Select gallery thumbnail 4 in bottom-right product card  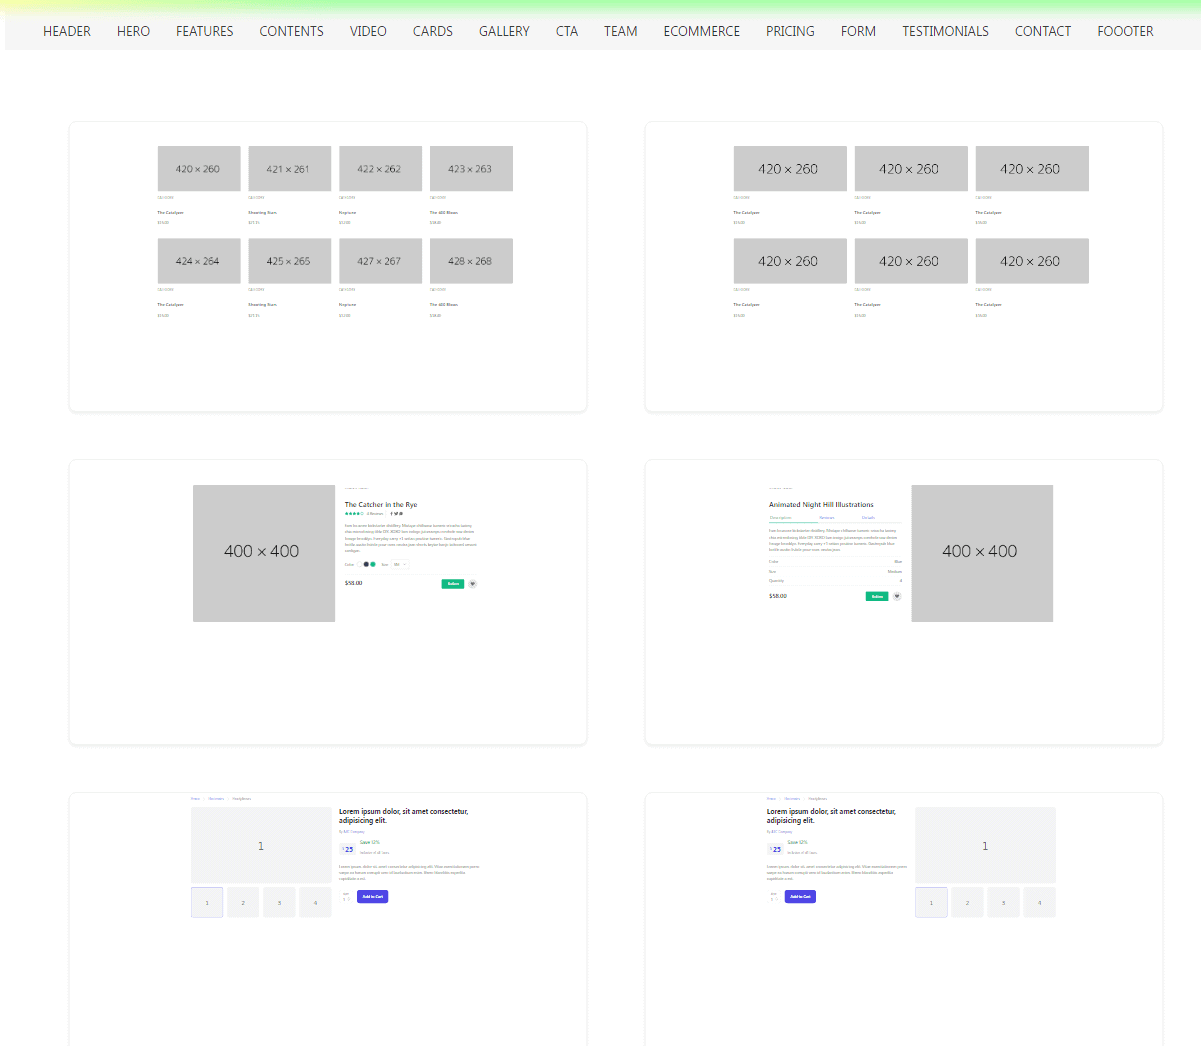[1039, 902]
